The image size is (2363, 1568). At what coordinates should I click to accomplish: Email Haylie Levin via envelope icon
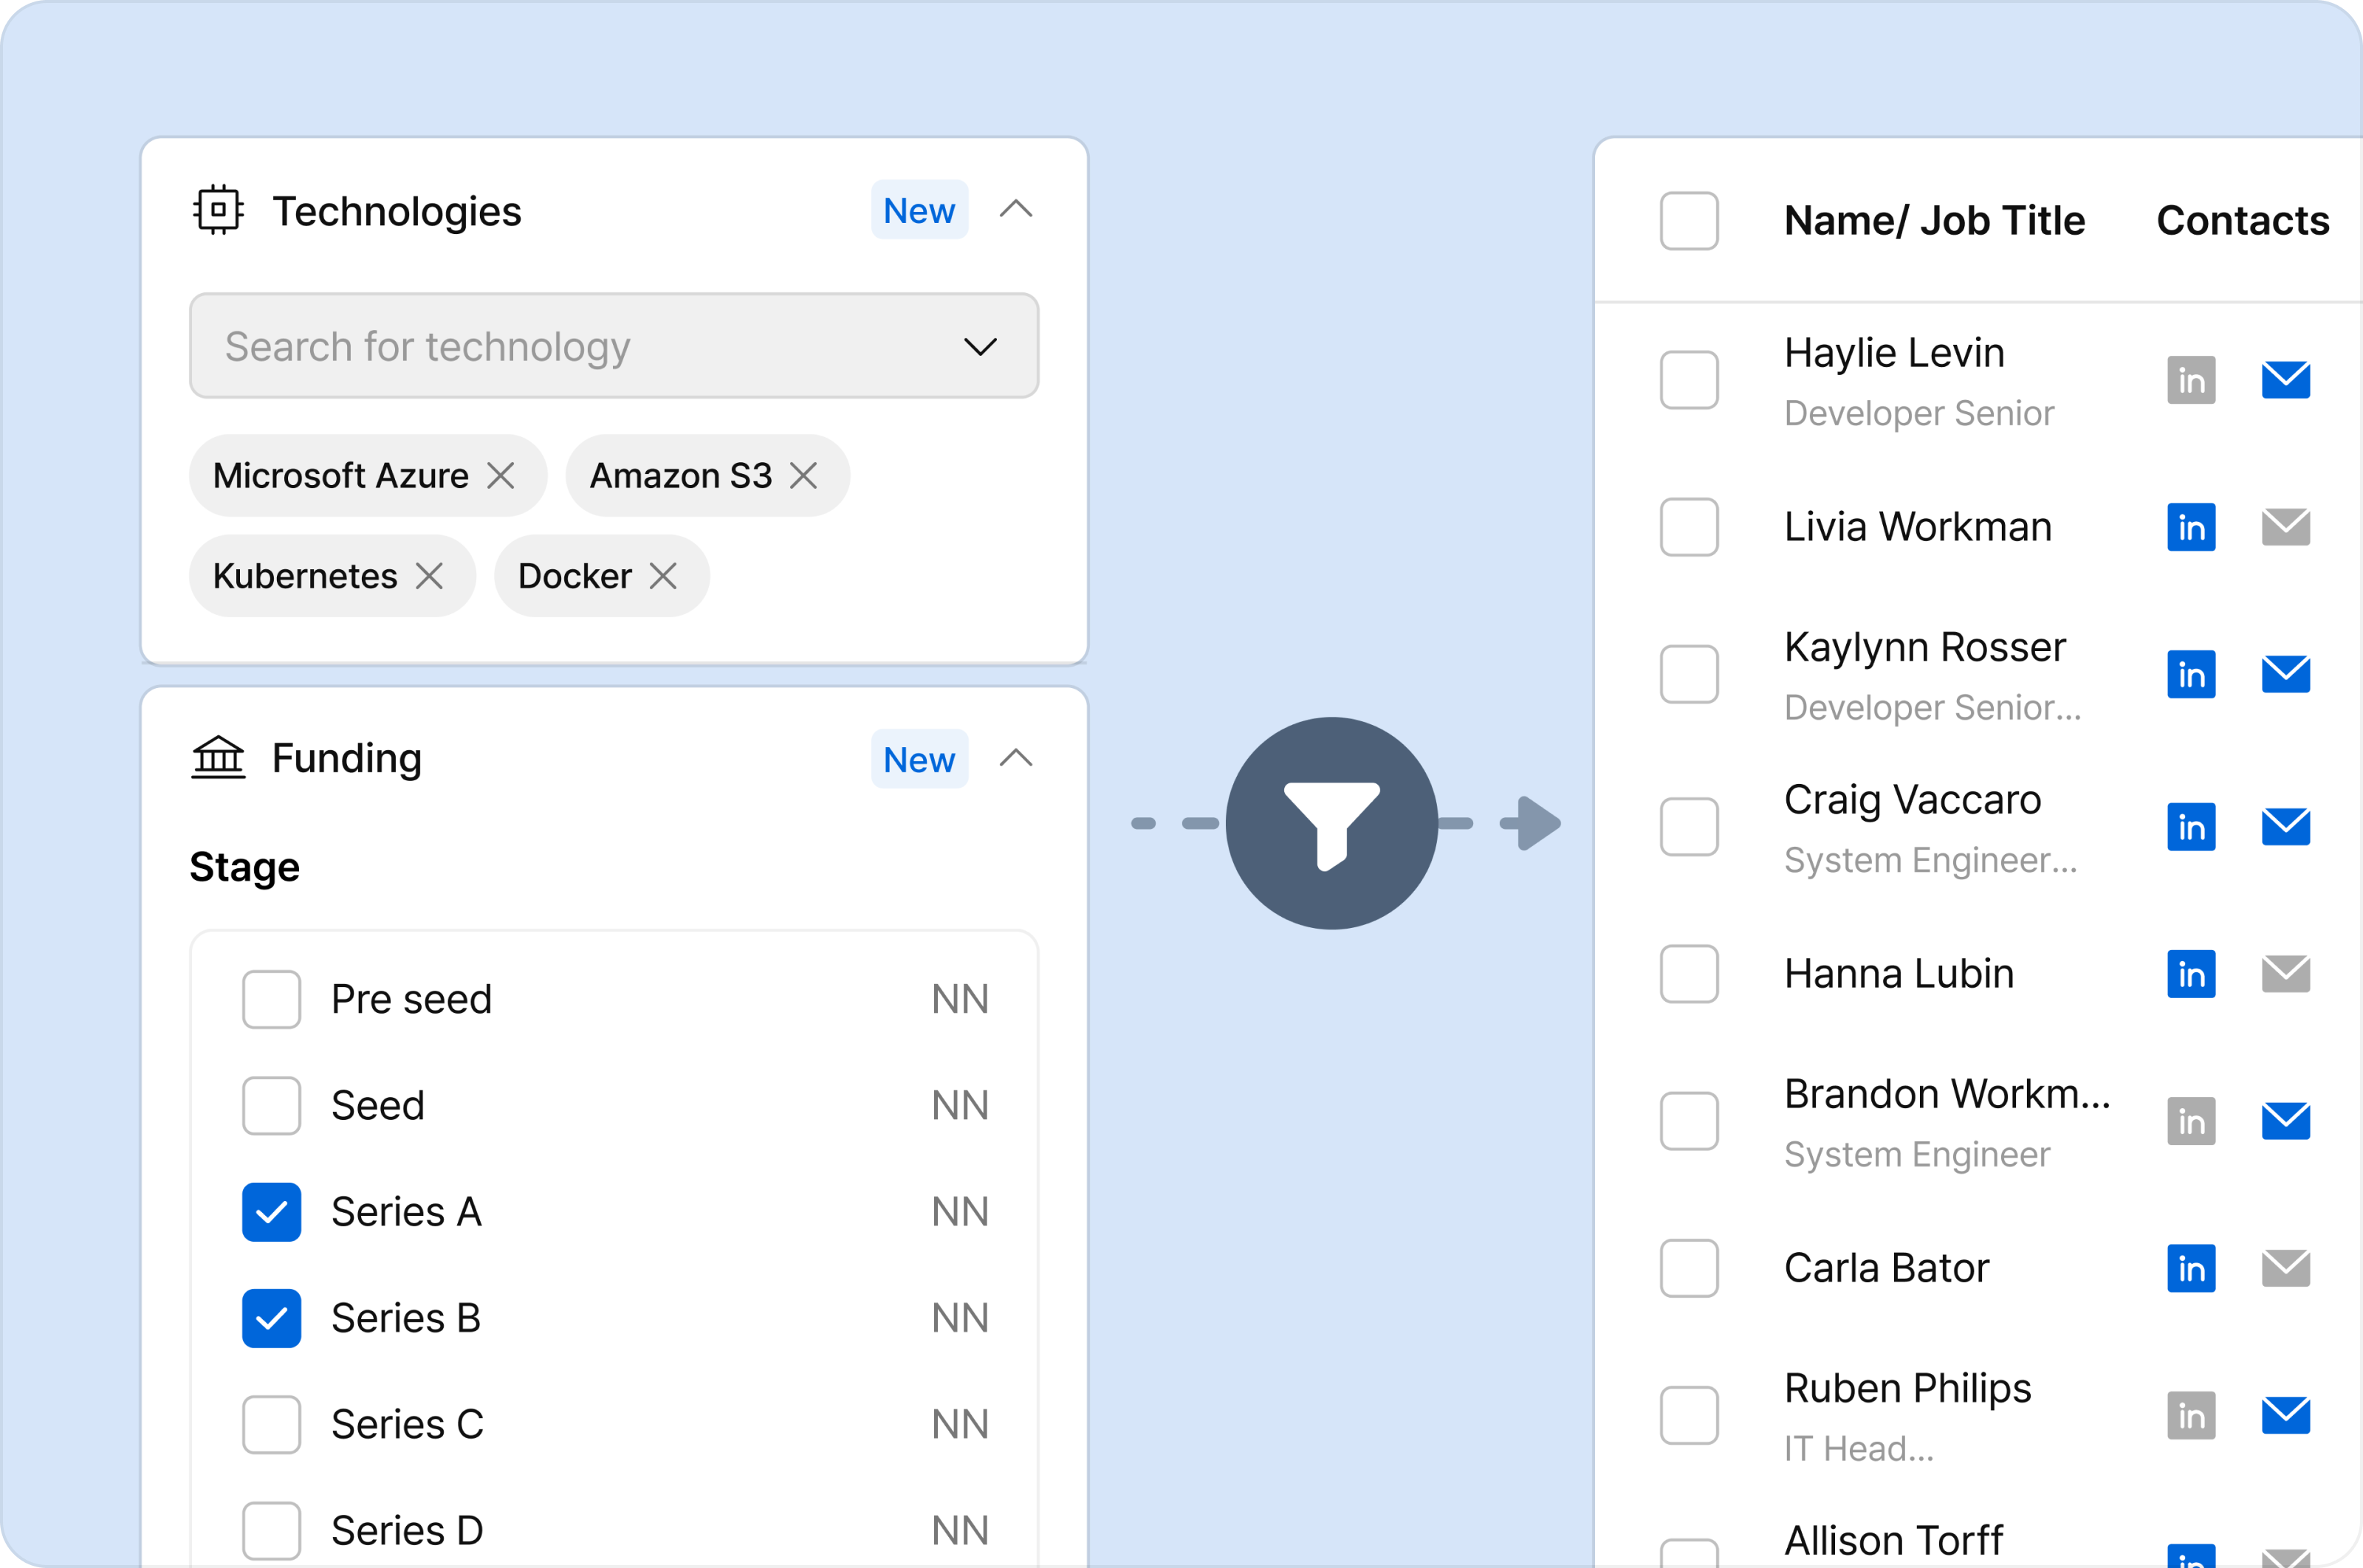point(2286,380)
